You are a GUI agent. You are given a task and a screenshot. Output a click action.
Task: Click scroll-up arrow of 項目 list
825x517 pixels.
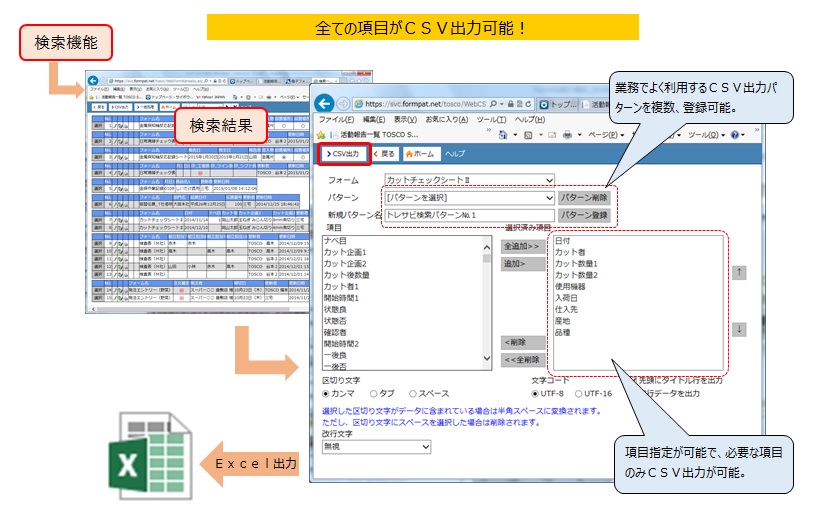point(487,247)
